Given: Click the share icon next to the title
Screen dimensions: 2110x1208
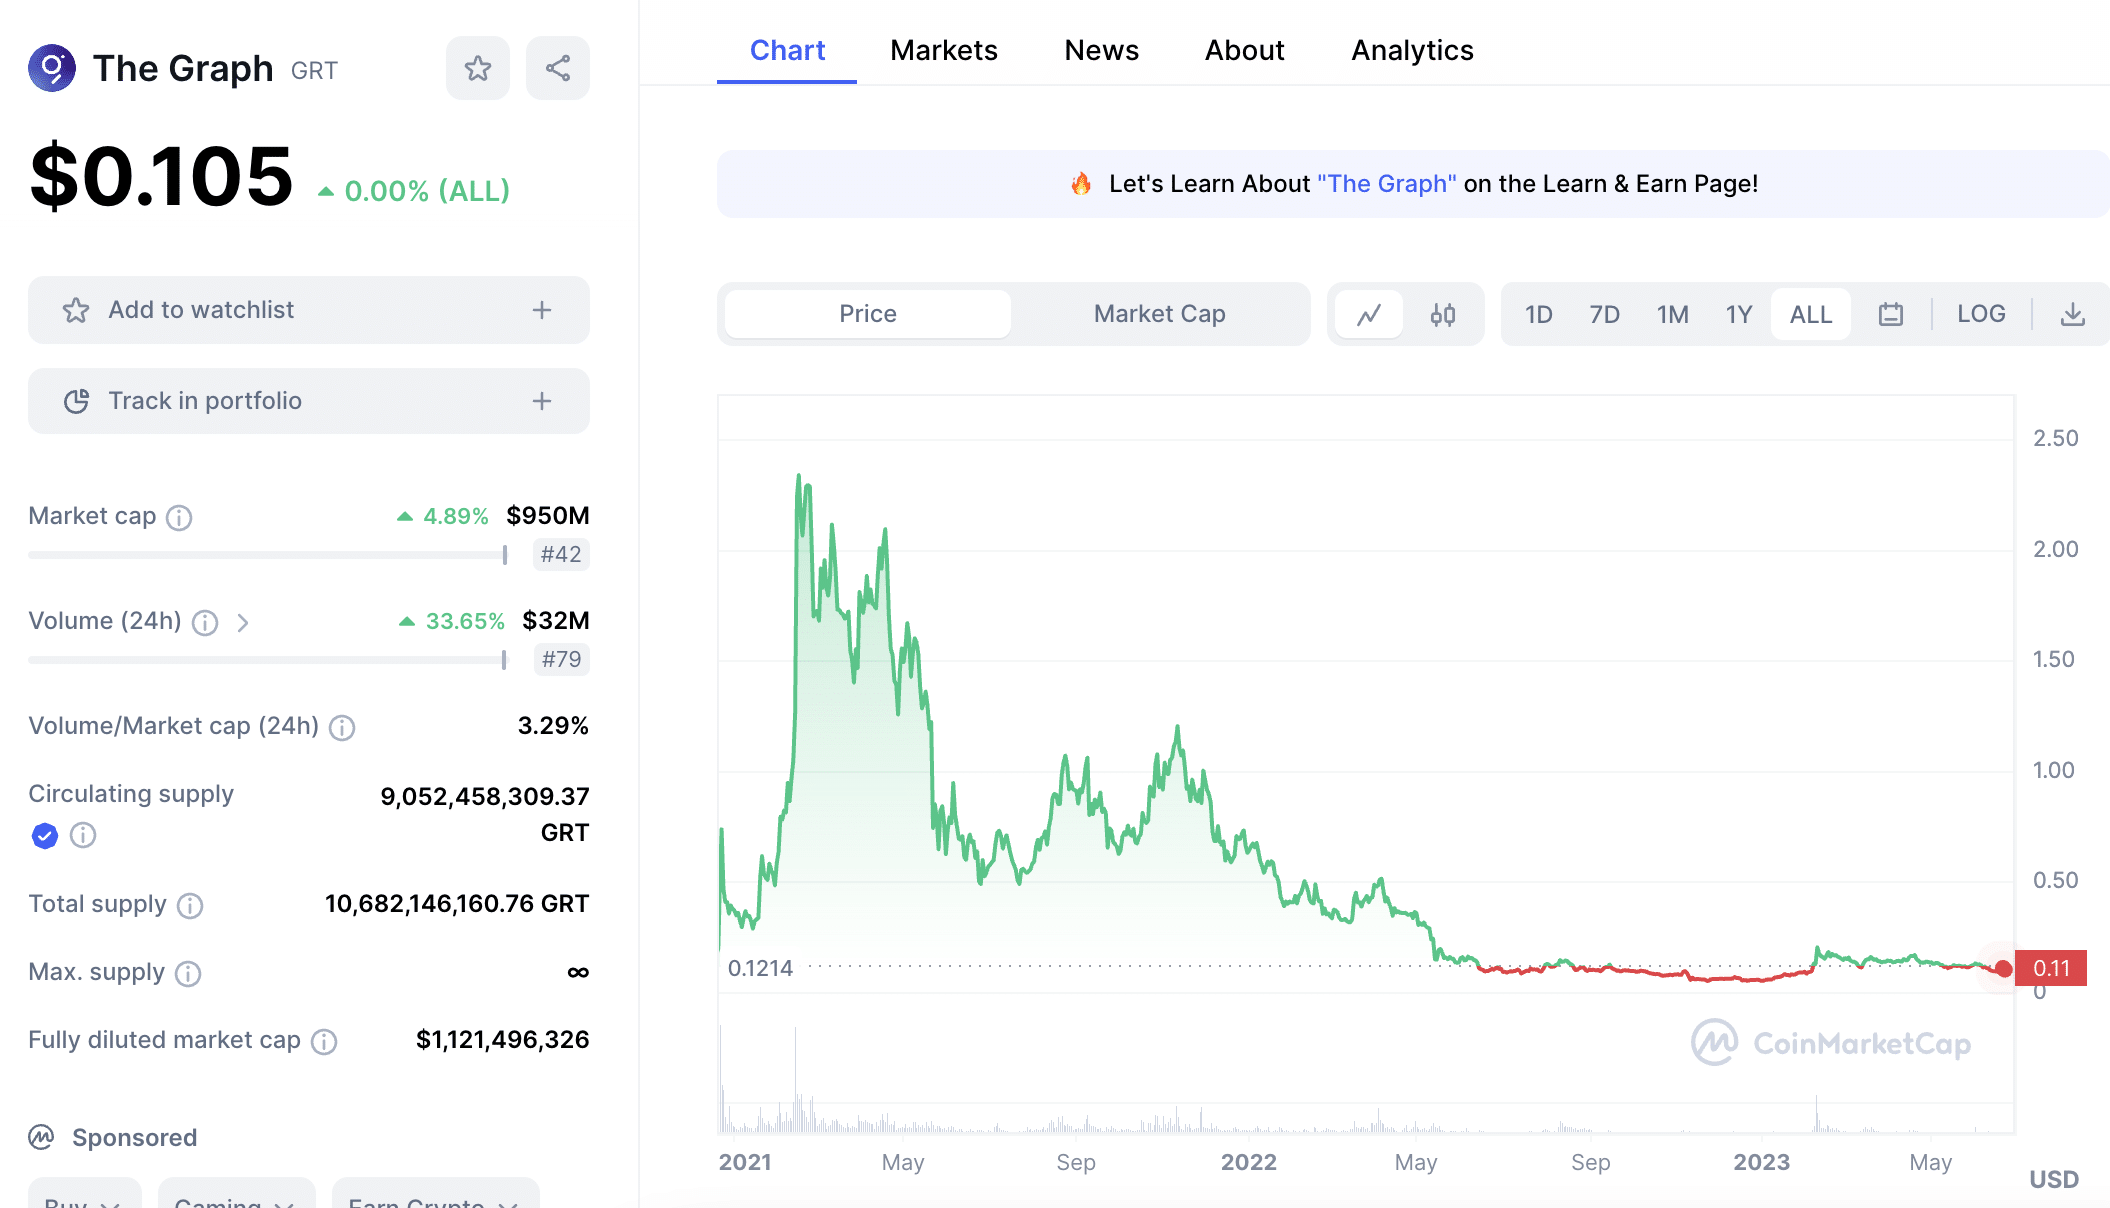Looking at the screenshot, I should [x=558, y=68].
